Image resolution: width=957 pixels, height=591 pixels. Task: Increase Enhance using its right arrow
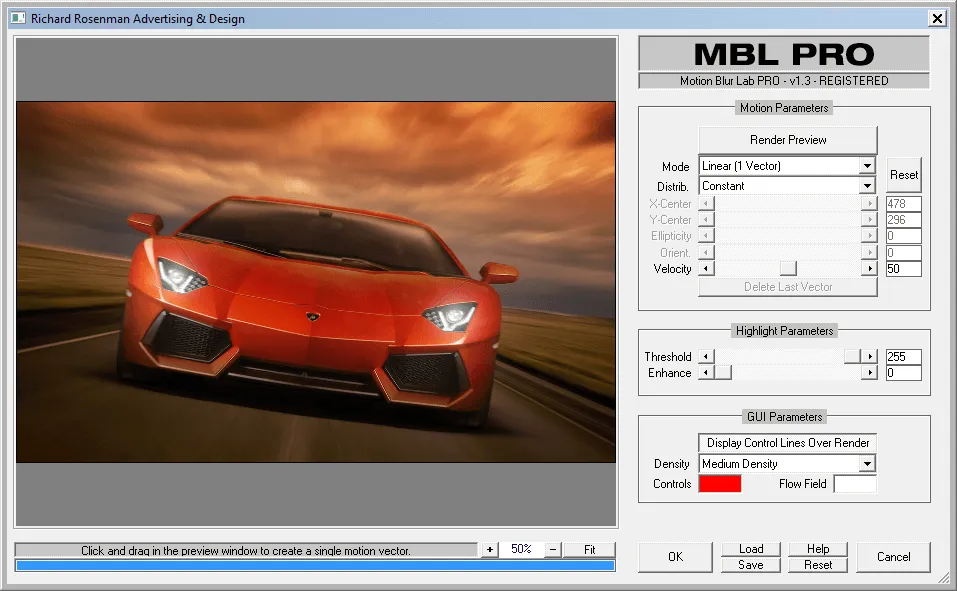point(869,372)
